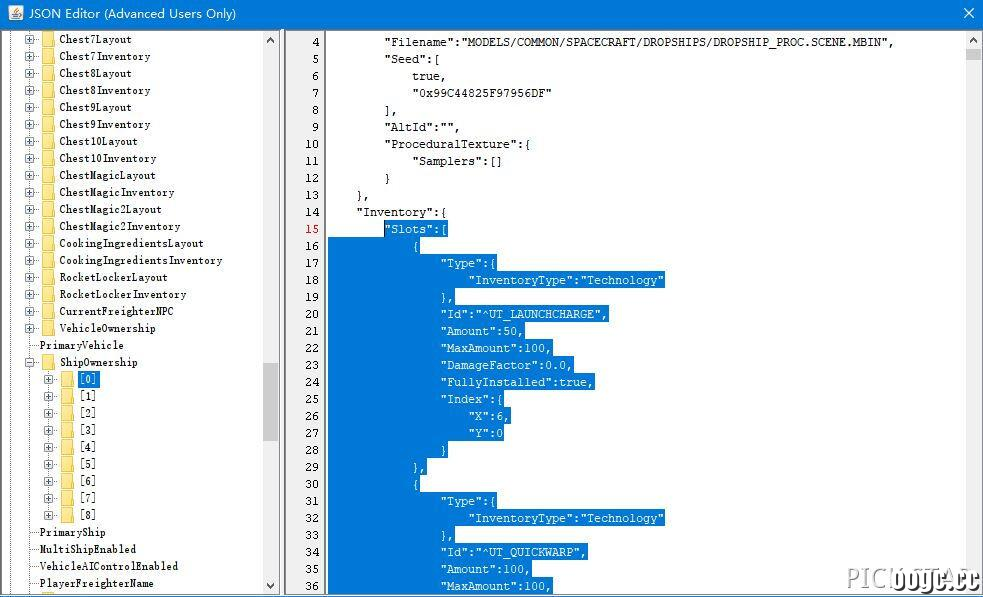
Task: Expand ship entry [0] plus box
Action: click(49, 379)
